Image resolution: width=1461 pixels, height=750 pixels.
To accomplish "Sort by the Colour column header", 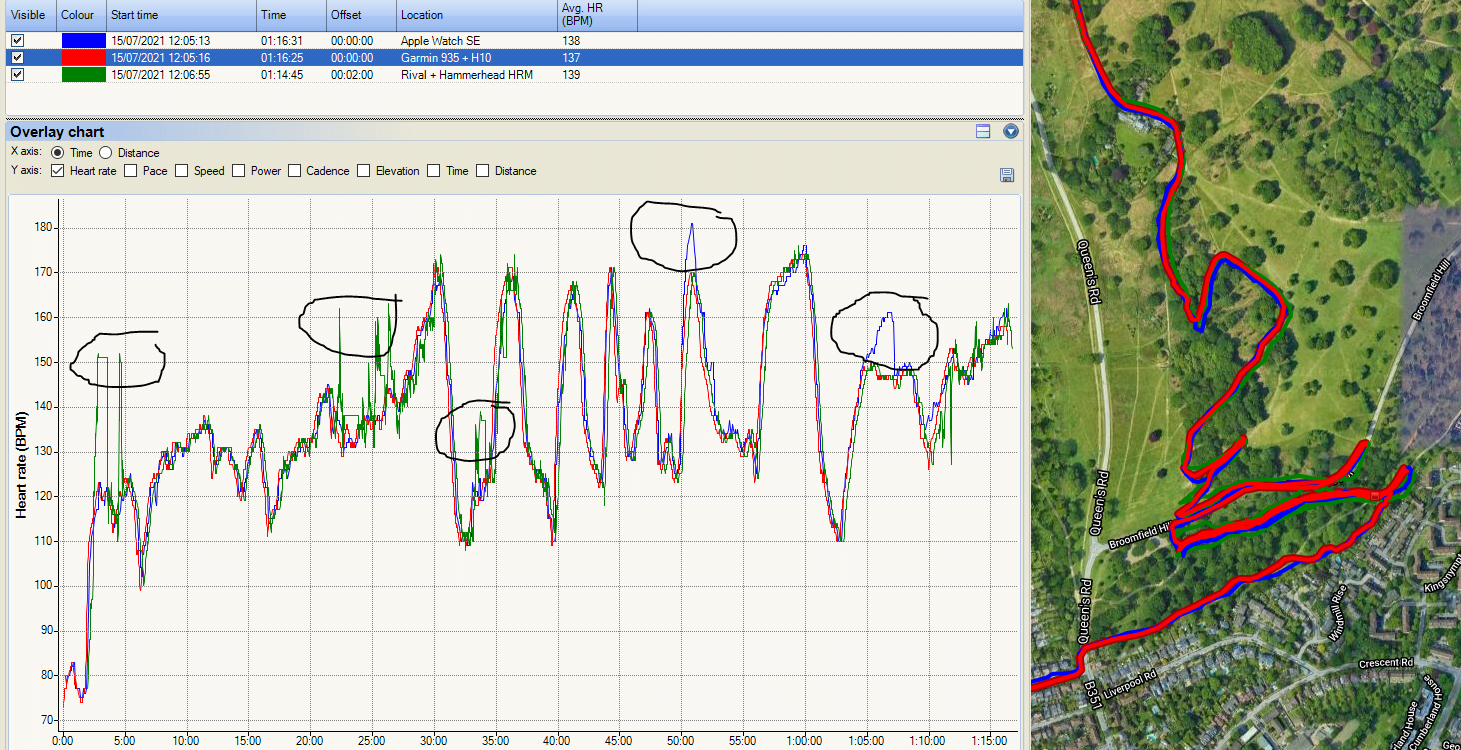I will [x=81, y=16].
